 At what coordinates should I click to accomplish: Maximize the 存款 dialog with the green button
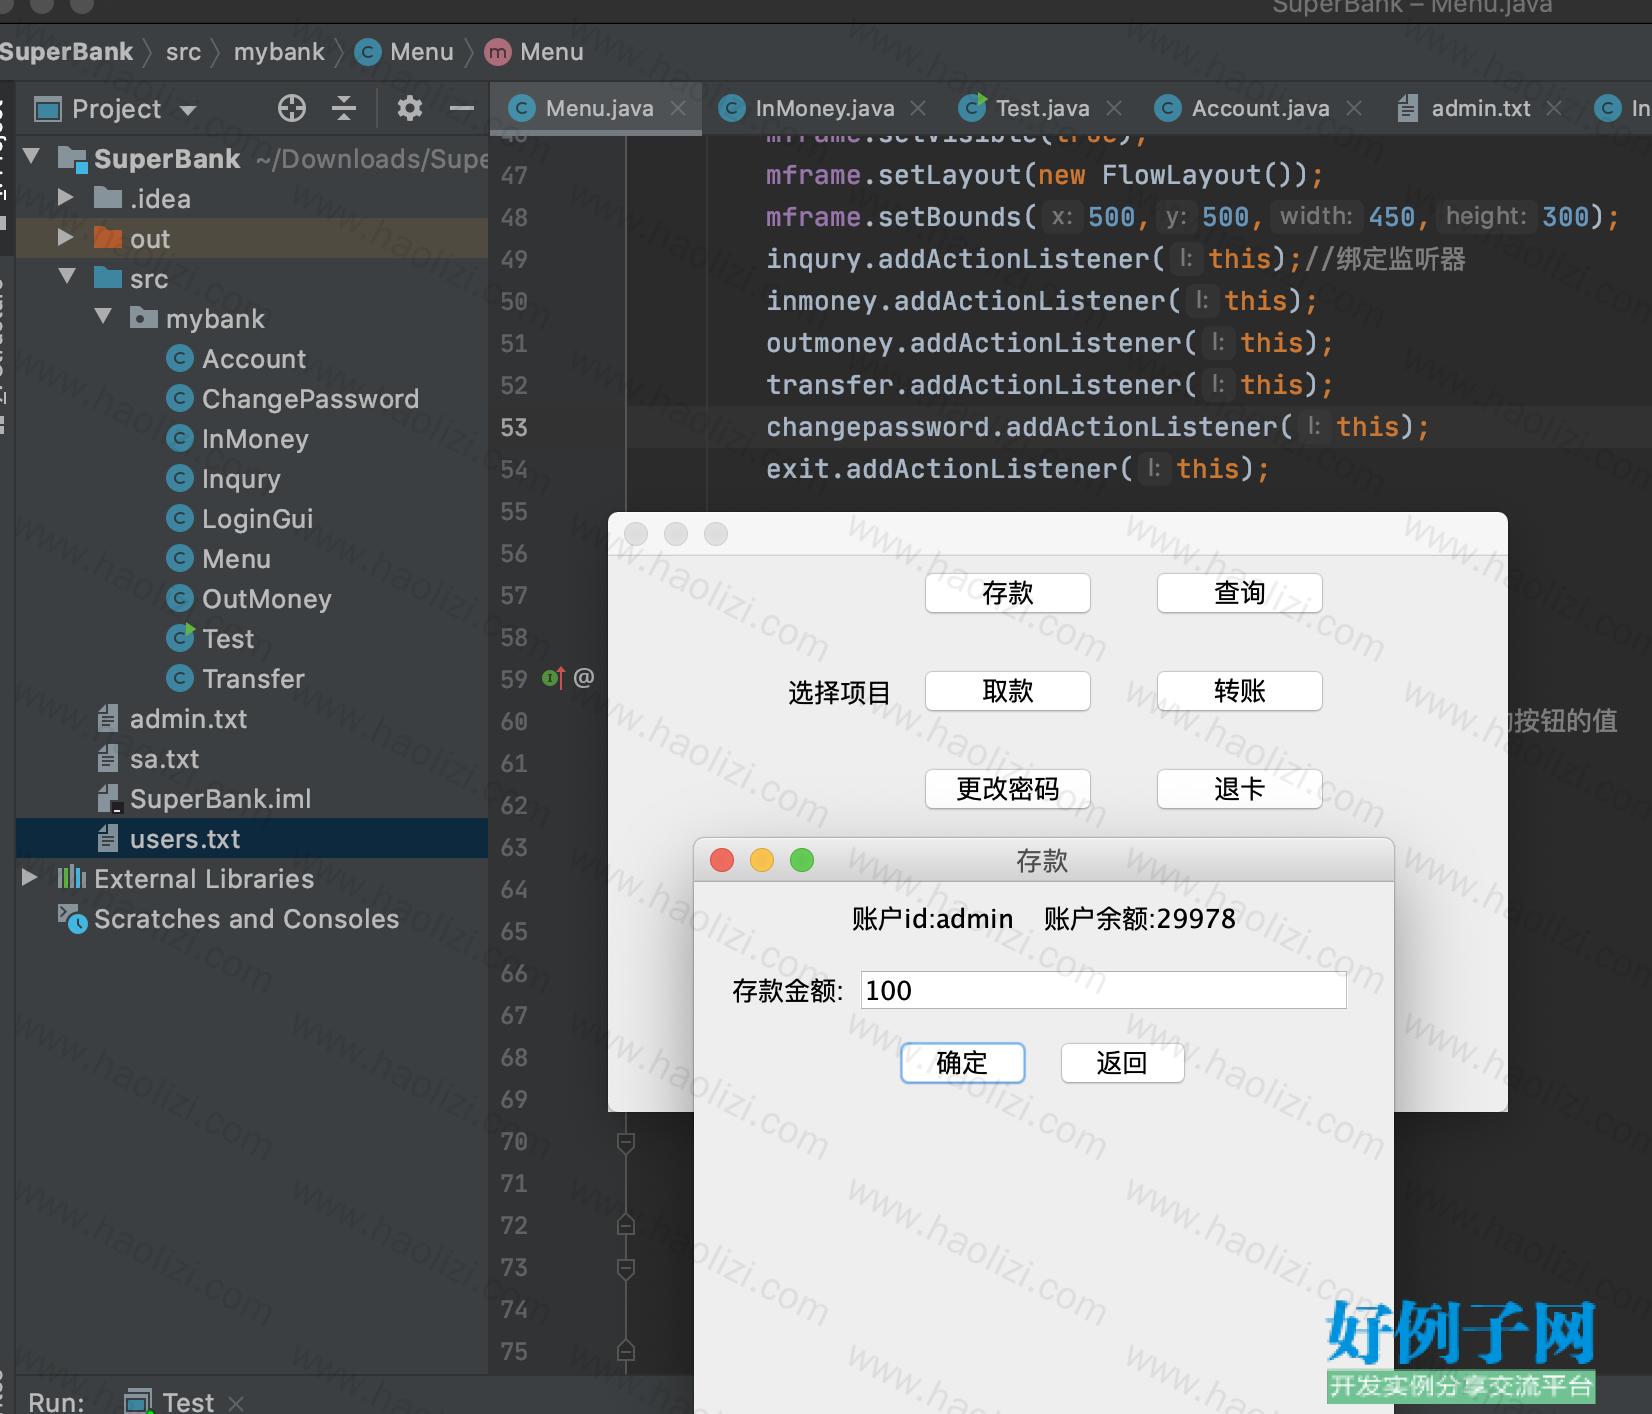[802, 860]
